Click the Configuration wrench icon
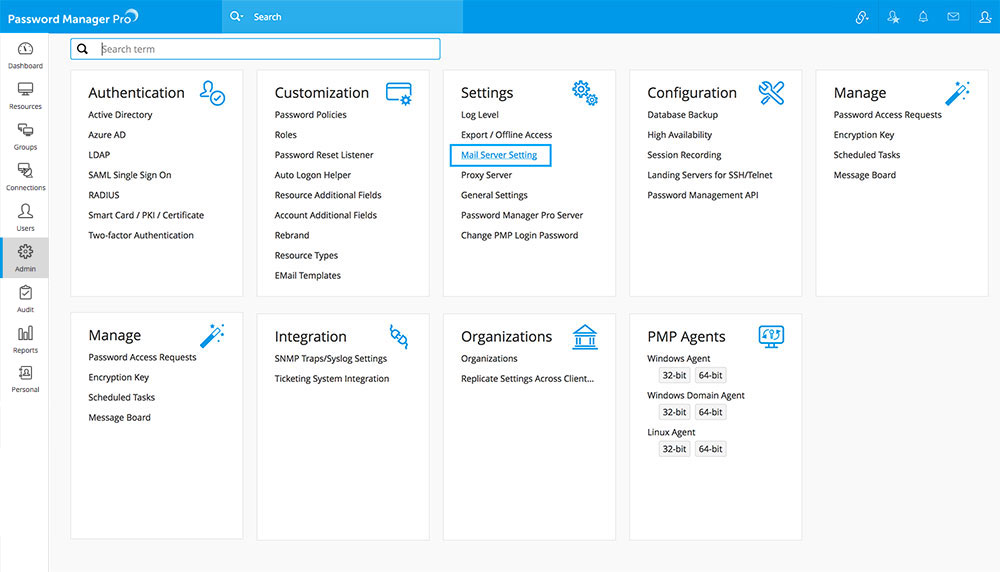Image resolution: width=1000 pixels, height=572 pixels. (771, 93)
